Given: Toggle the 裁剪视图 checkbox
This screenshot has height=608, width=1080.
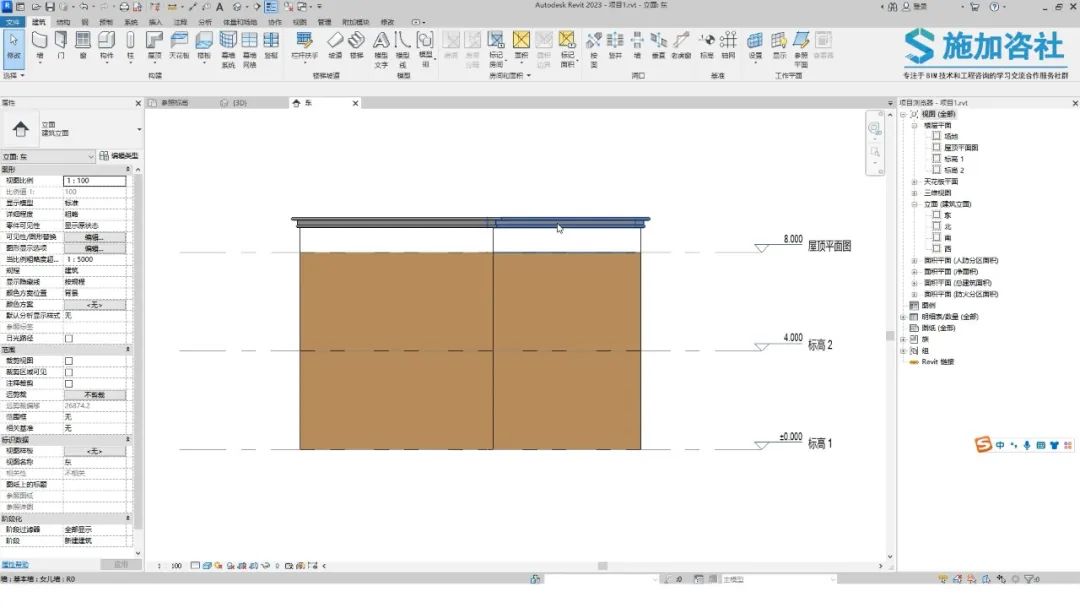Looking at the screenshot, I should (x=69, y=361).
